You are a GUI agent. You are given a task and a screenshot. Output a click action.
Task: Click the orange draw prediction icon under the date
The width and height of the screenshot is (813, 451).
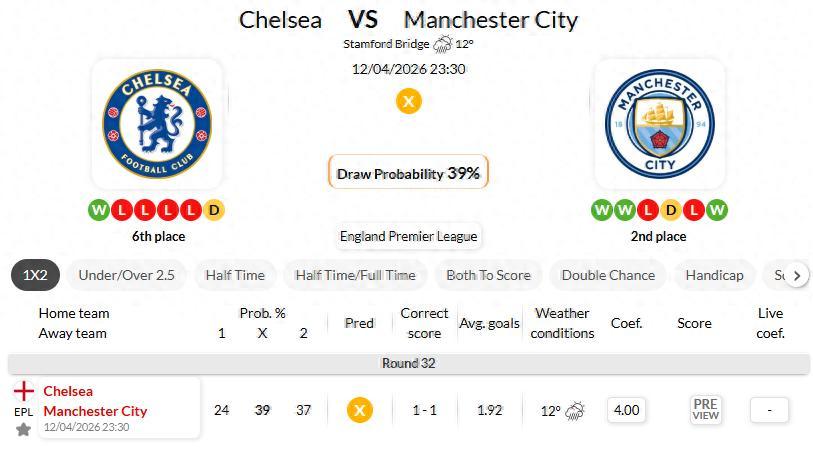(x=408, y=101)
